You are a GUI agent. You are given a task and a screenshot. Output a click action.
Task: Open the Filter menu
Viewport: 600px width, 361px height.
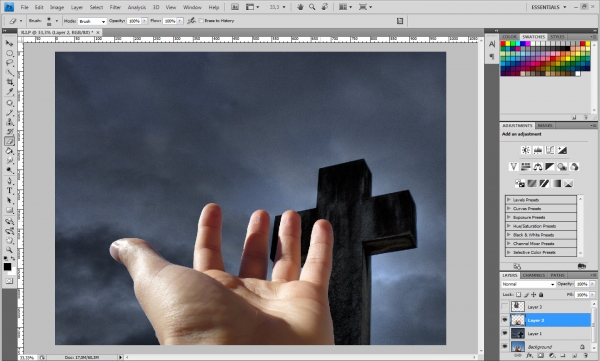pos(115,7)
